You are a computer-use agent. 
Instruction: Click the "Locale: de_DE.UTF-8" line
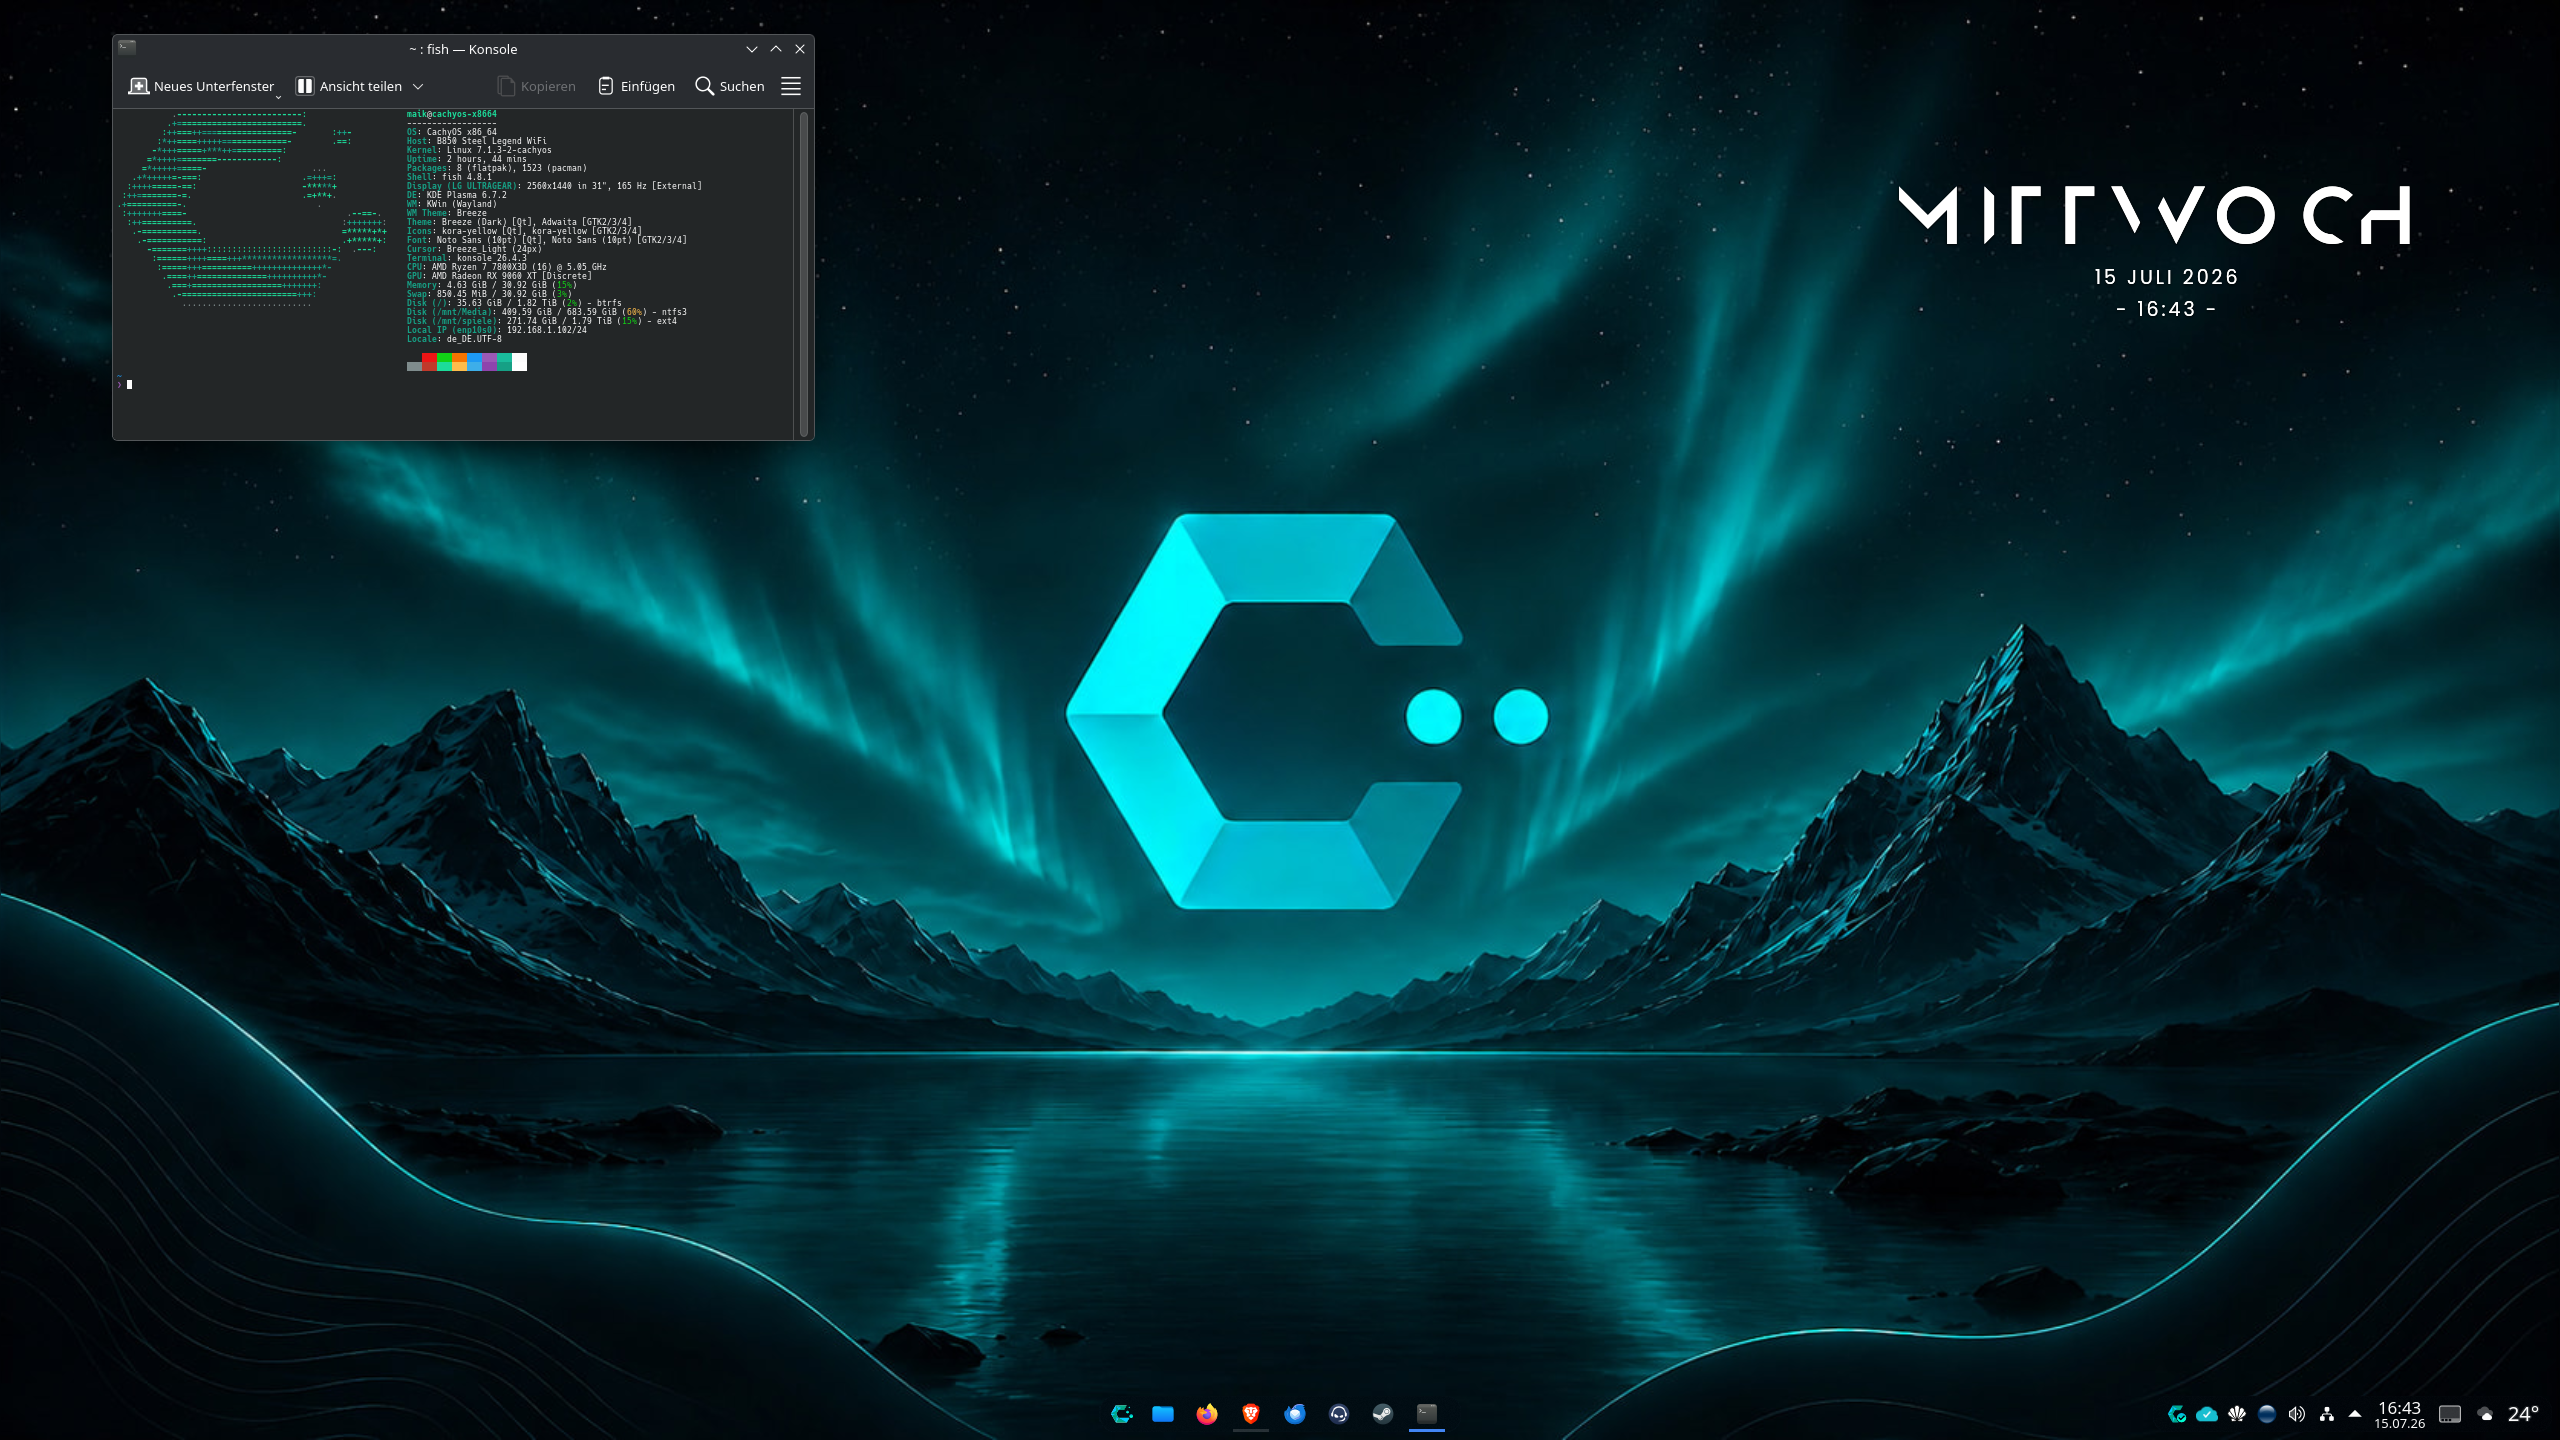[454, 339]
